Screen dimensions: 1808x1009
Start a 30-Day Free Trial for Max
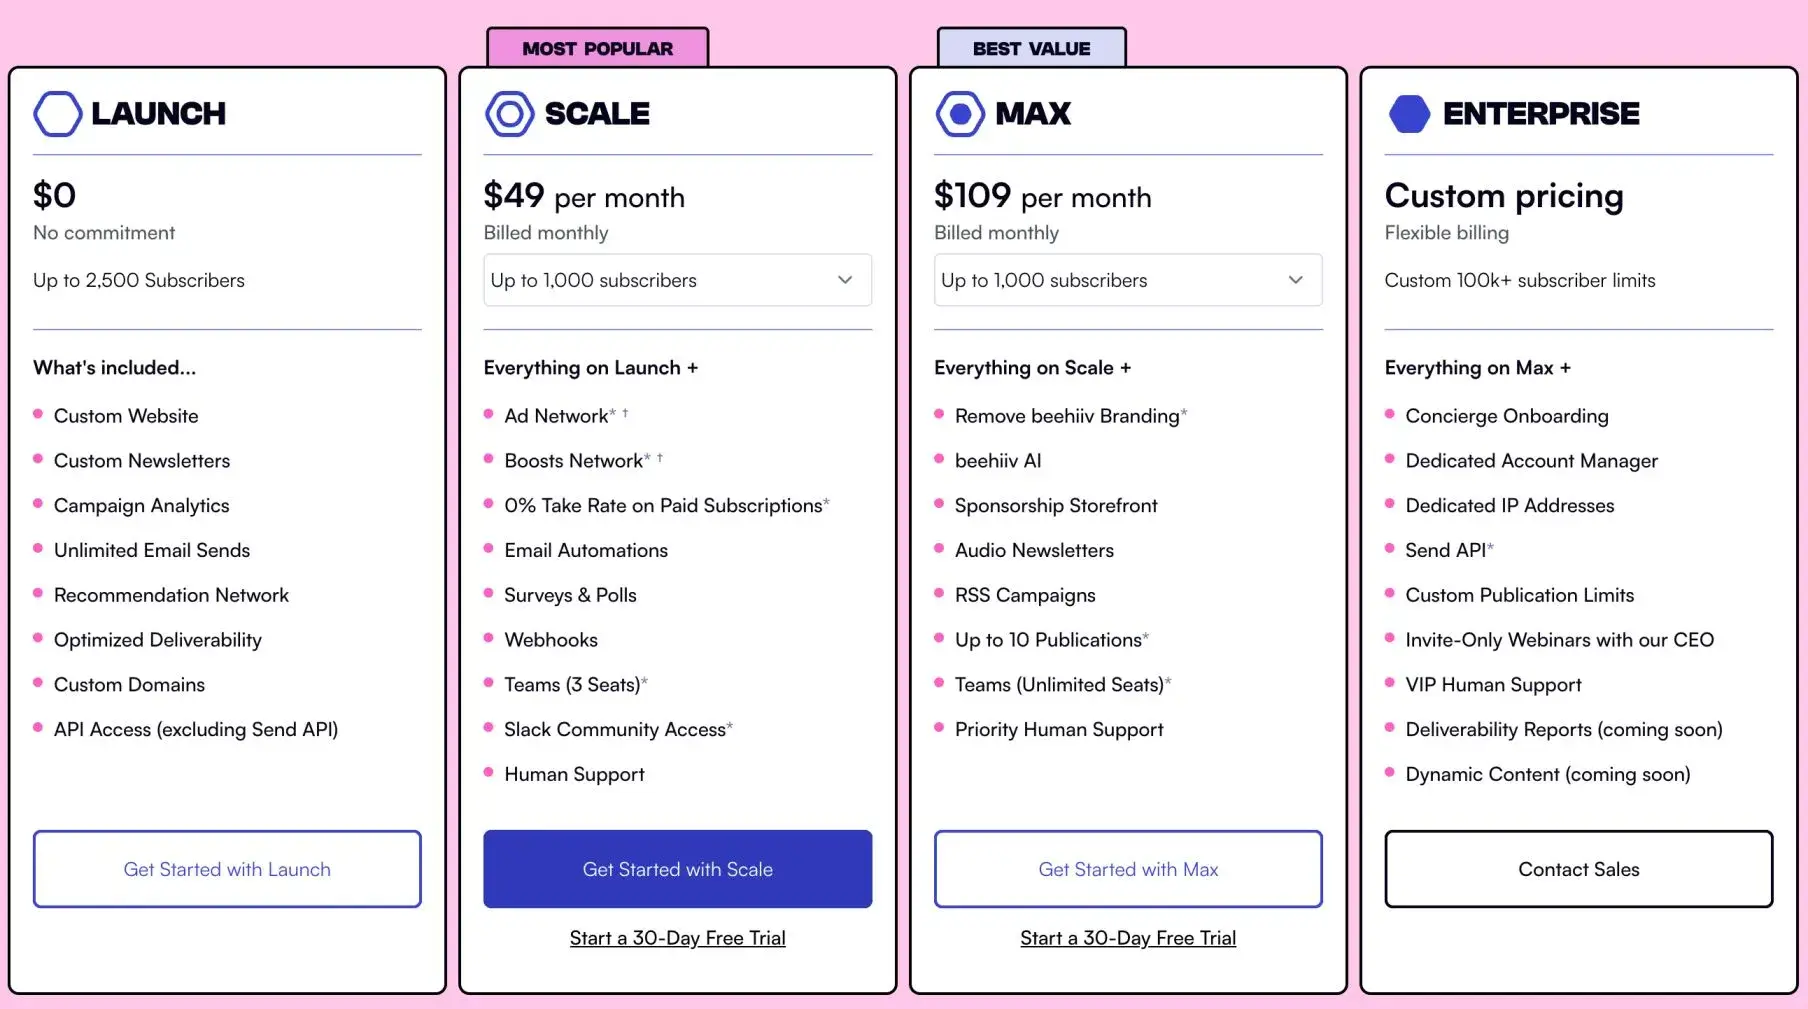click(1128, 938)
